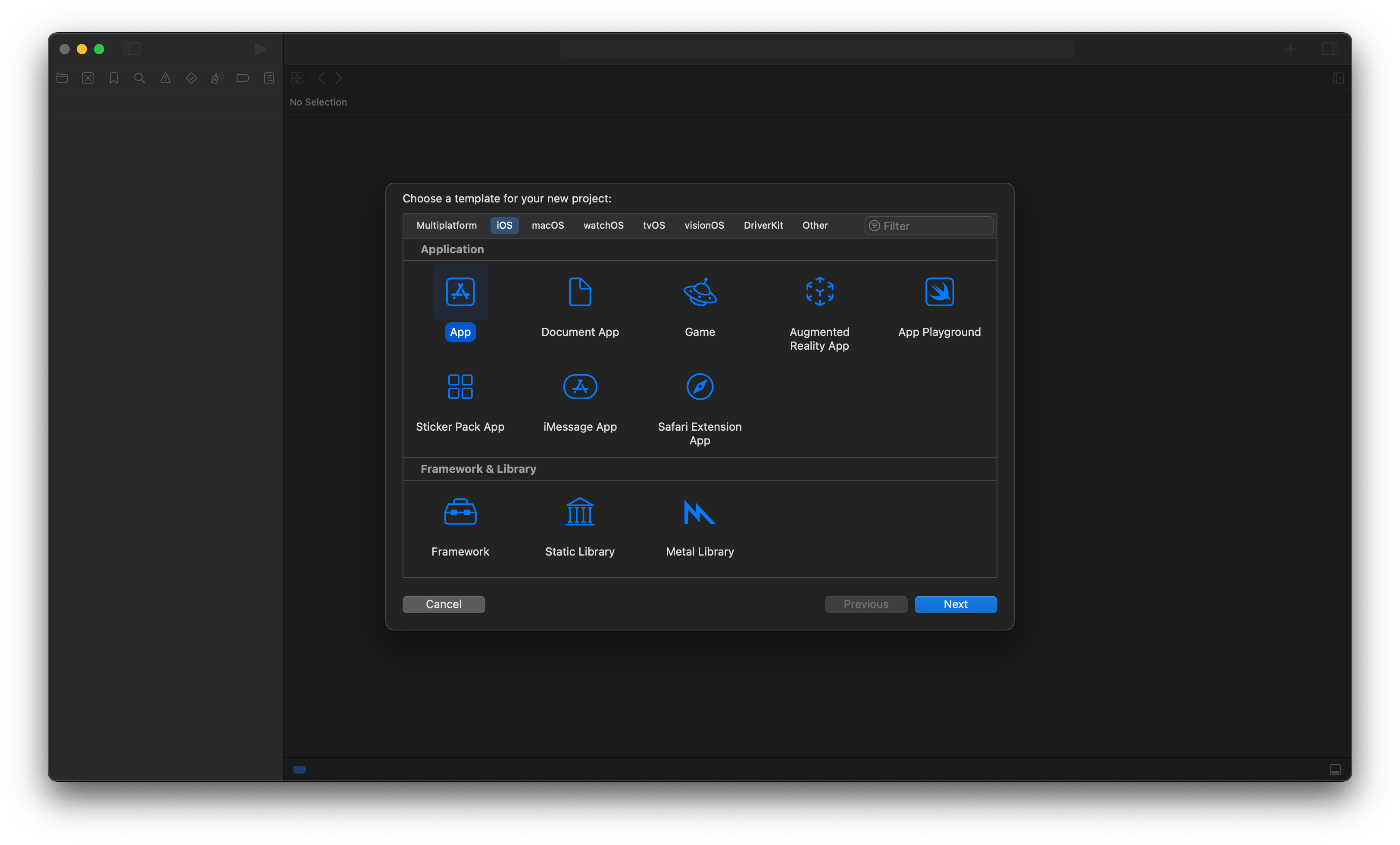Choose the Sticker Pack App icon
The height and width of the screenshot is (845, 1400).
[x=460, y=387]
